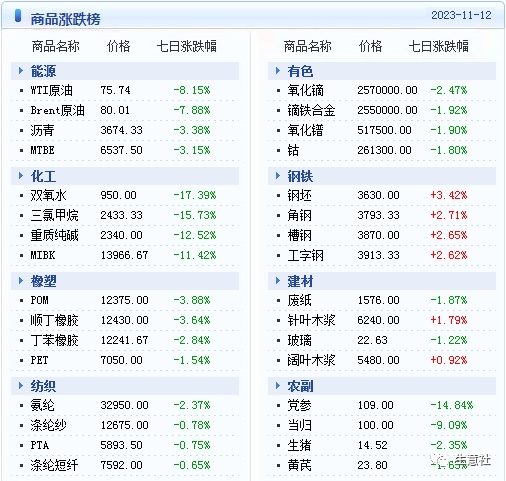The width and height of the screenshot is (506, 481).
Task: Click the MTBE commodity name
Action: point(42,150)
